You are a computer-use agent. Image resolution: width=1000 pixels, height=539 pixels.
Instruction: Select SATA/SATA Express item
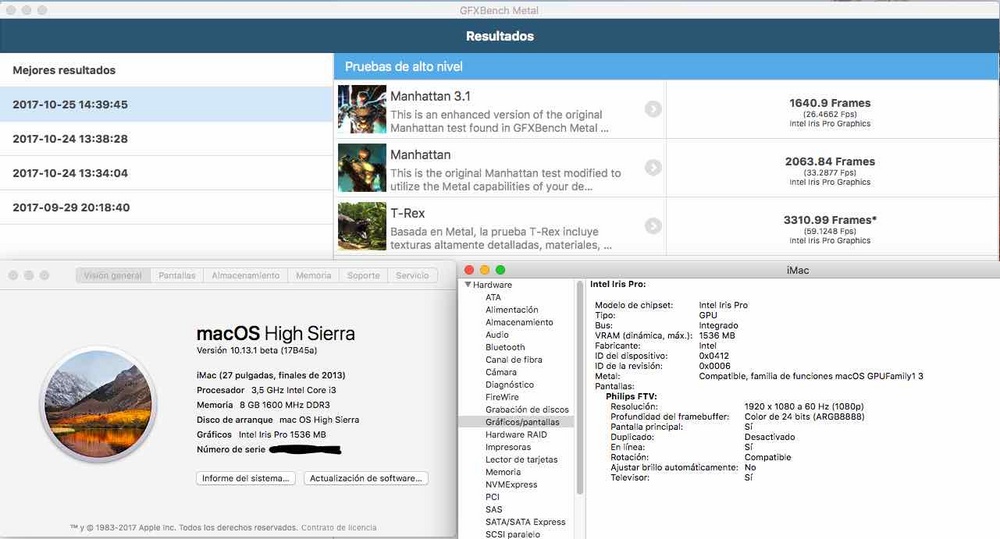click(x=525, y=522)
